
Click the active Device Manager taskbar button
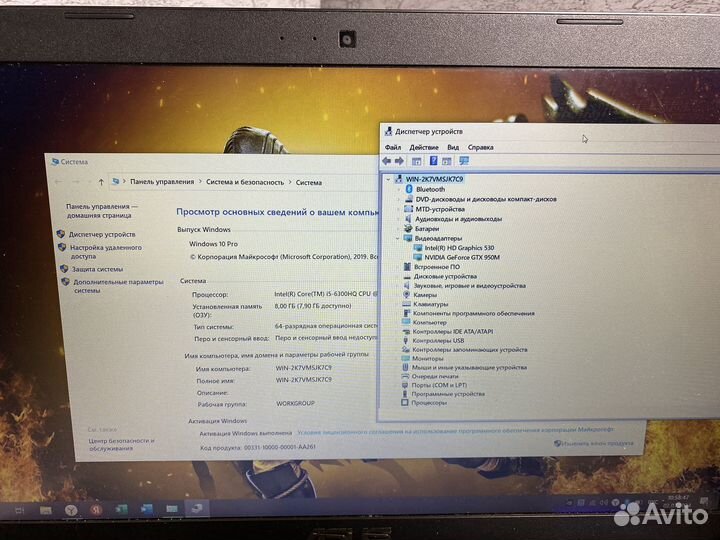[197, 508]
